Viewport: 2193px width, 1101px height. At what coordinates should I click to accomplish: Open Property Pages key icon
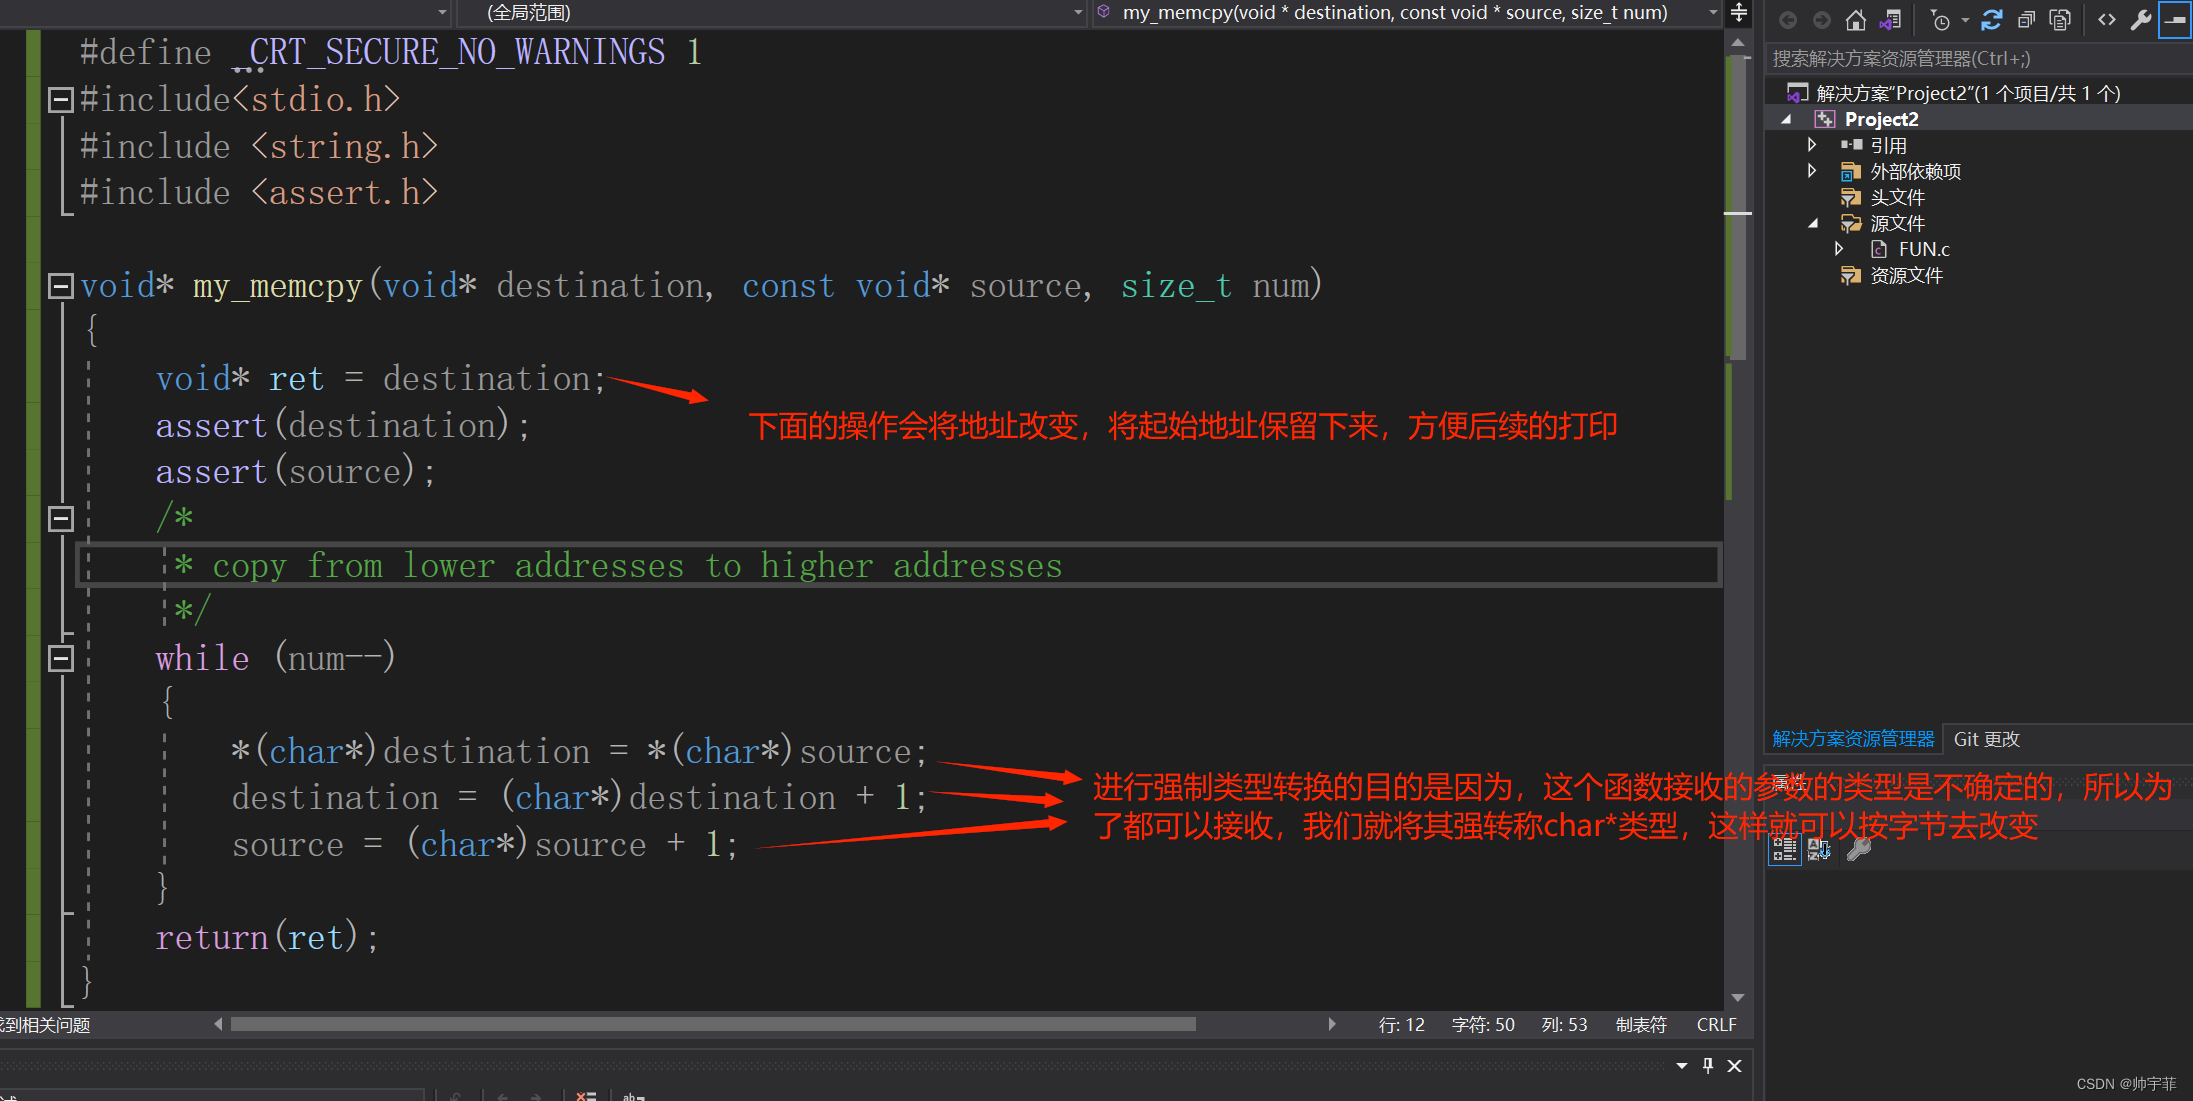click(1859, 850)
